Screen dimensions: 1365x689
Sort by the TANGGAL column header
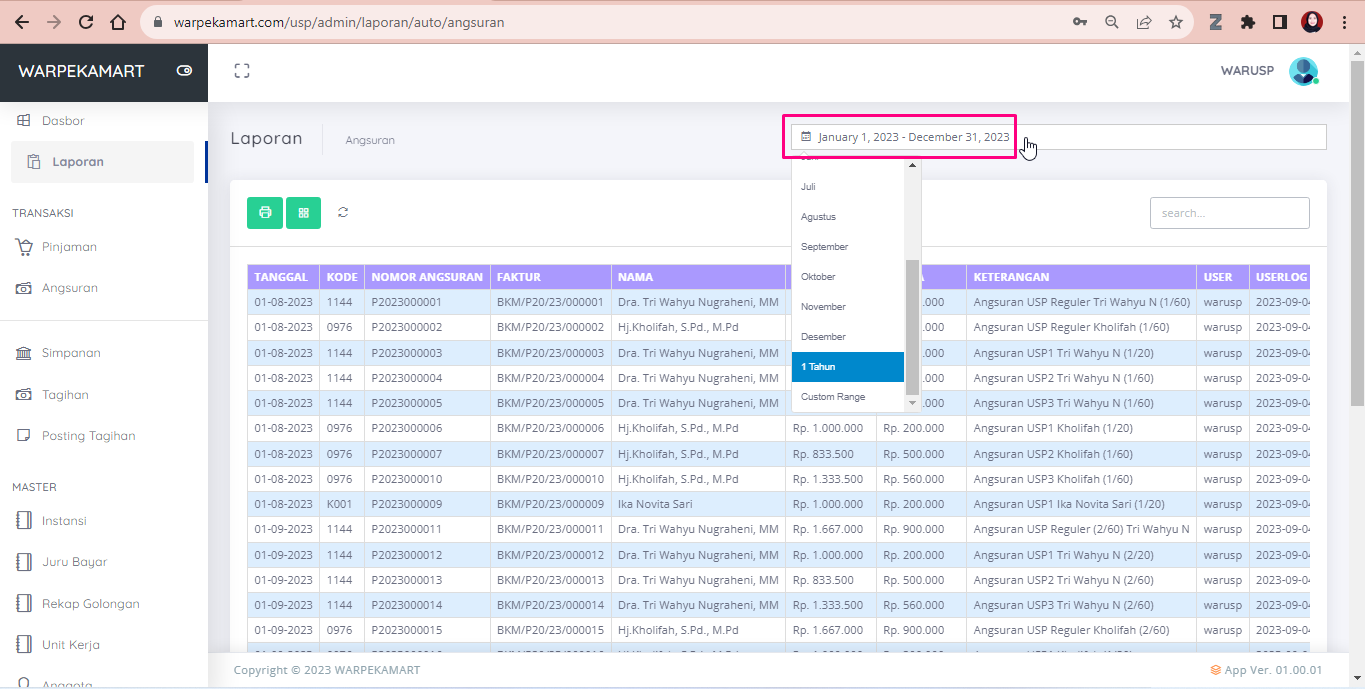pos(283,277)
